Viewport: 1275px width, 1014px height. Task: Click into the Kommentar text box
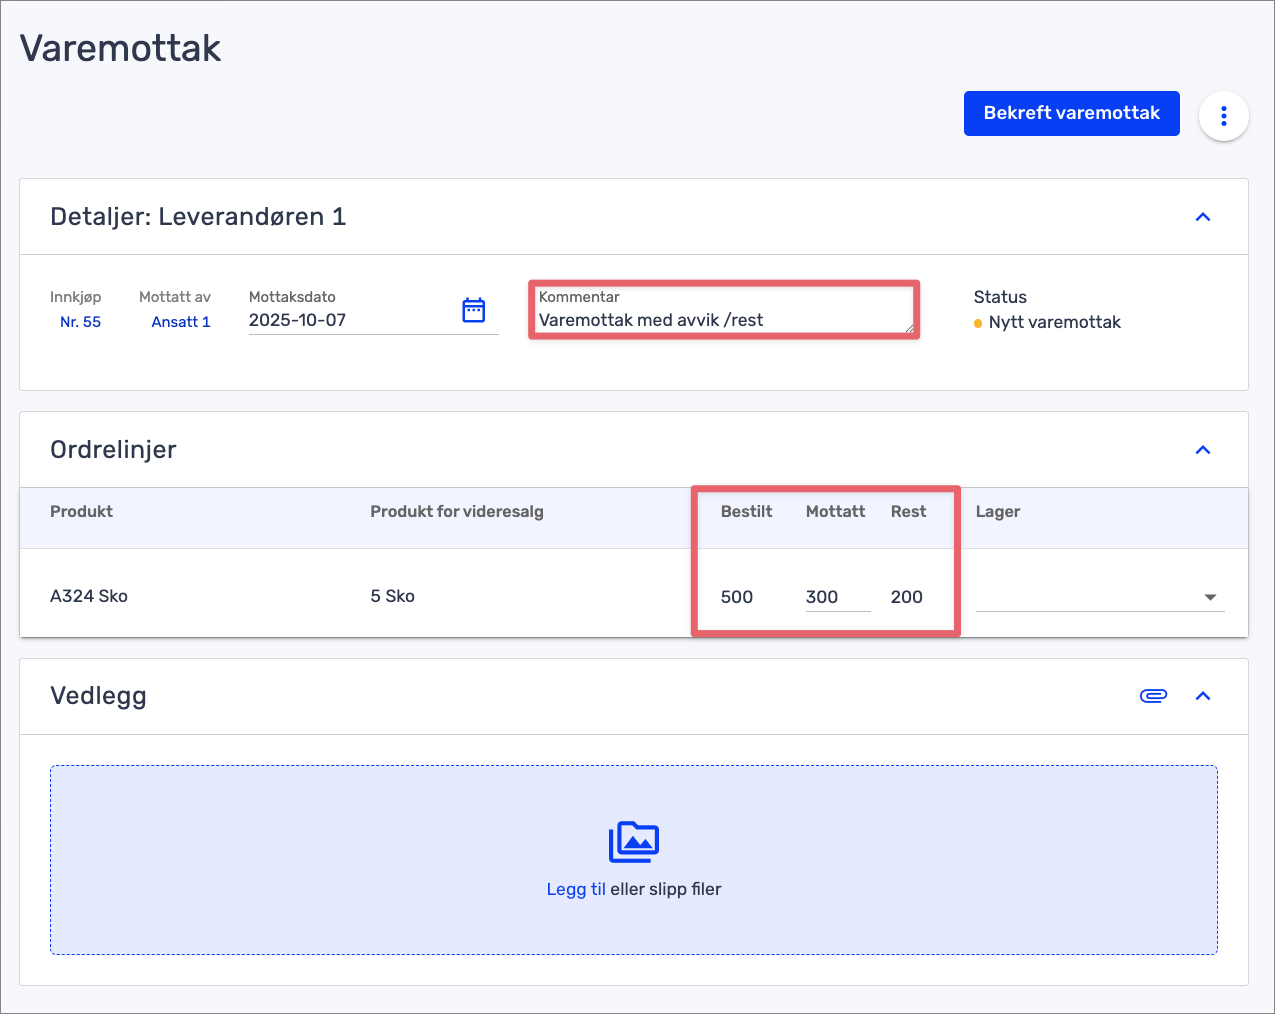722,320
